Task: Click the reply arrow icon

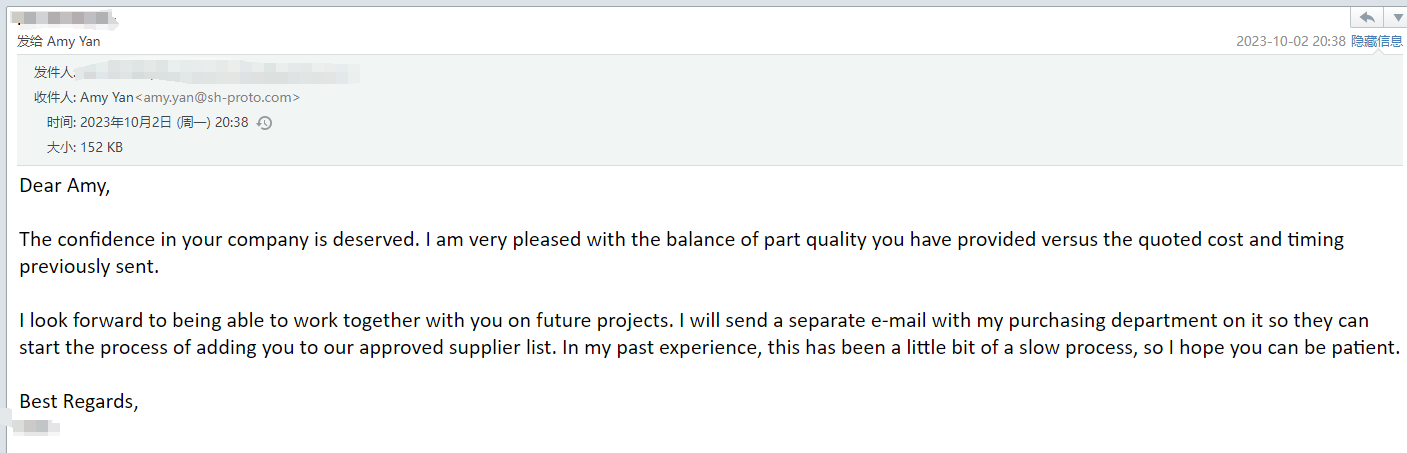Action: click(x=1367, y=17)
